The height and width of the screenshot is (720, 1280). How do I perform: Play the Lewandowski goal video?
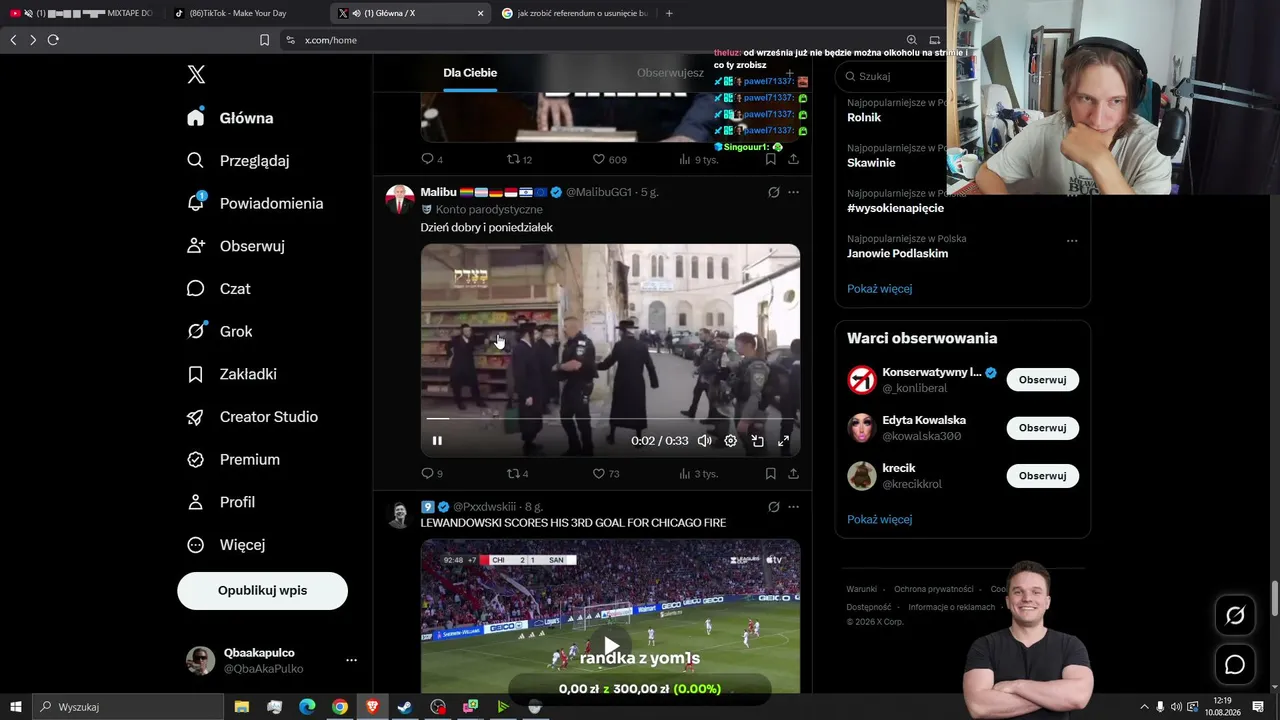[610, 645]
